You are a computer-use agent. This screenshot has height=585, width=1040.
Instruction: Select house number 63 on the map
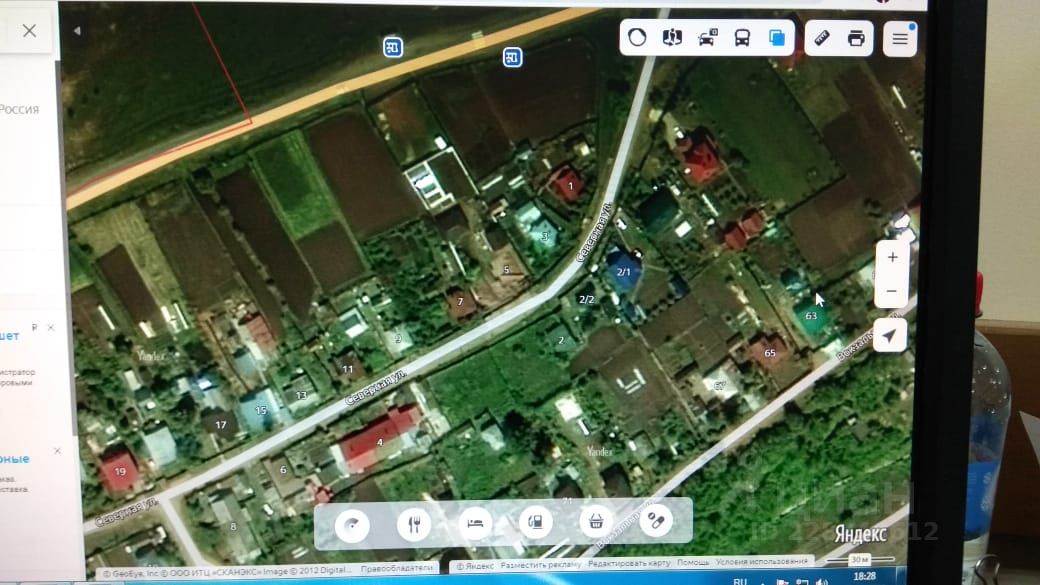[811, 316]
